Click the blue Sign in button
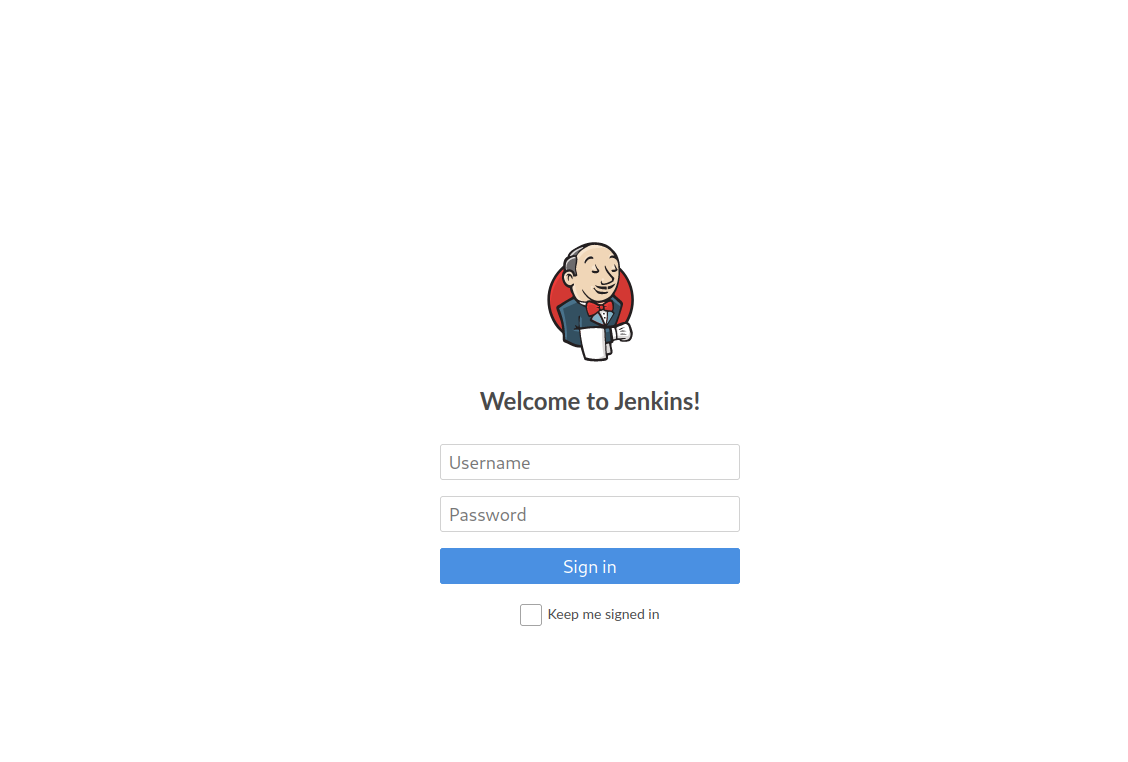Screen dimensions: 1128x762 [590, 566]
